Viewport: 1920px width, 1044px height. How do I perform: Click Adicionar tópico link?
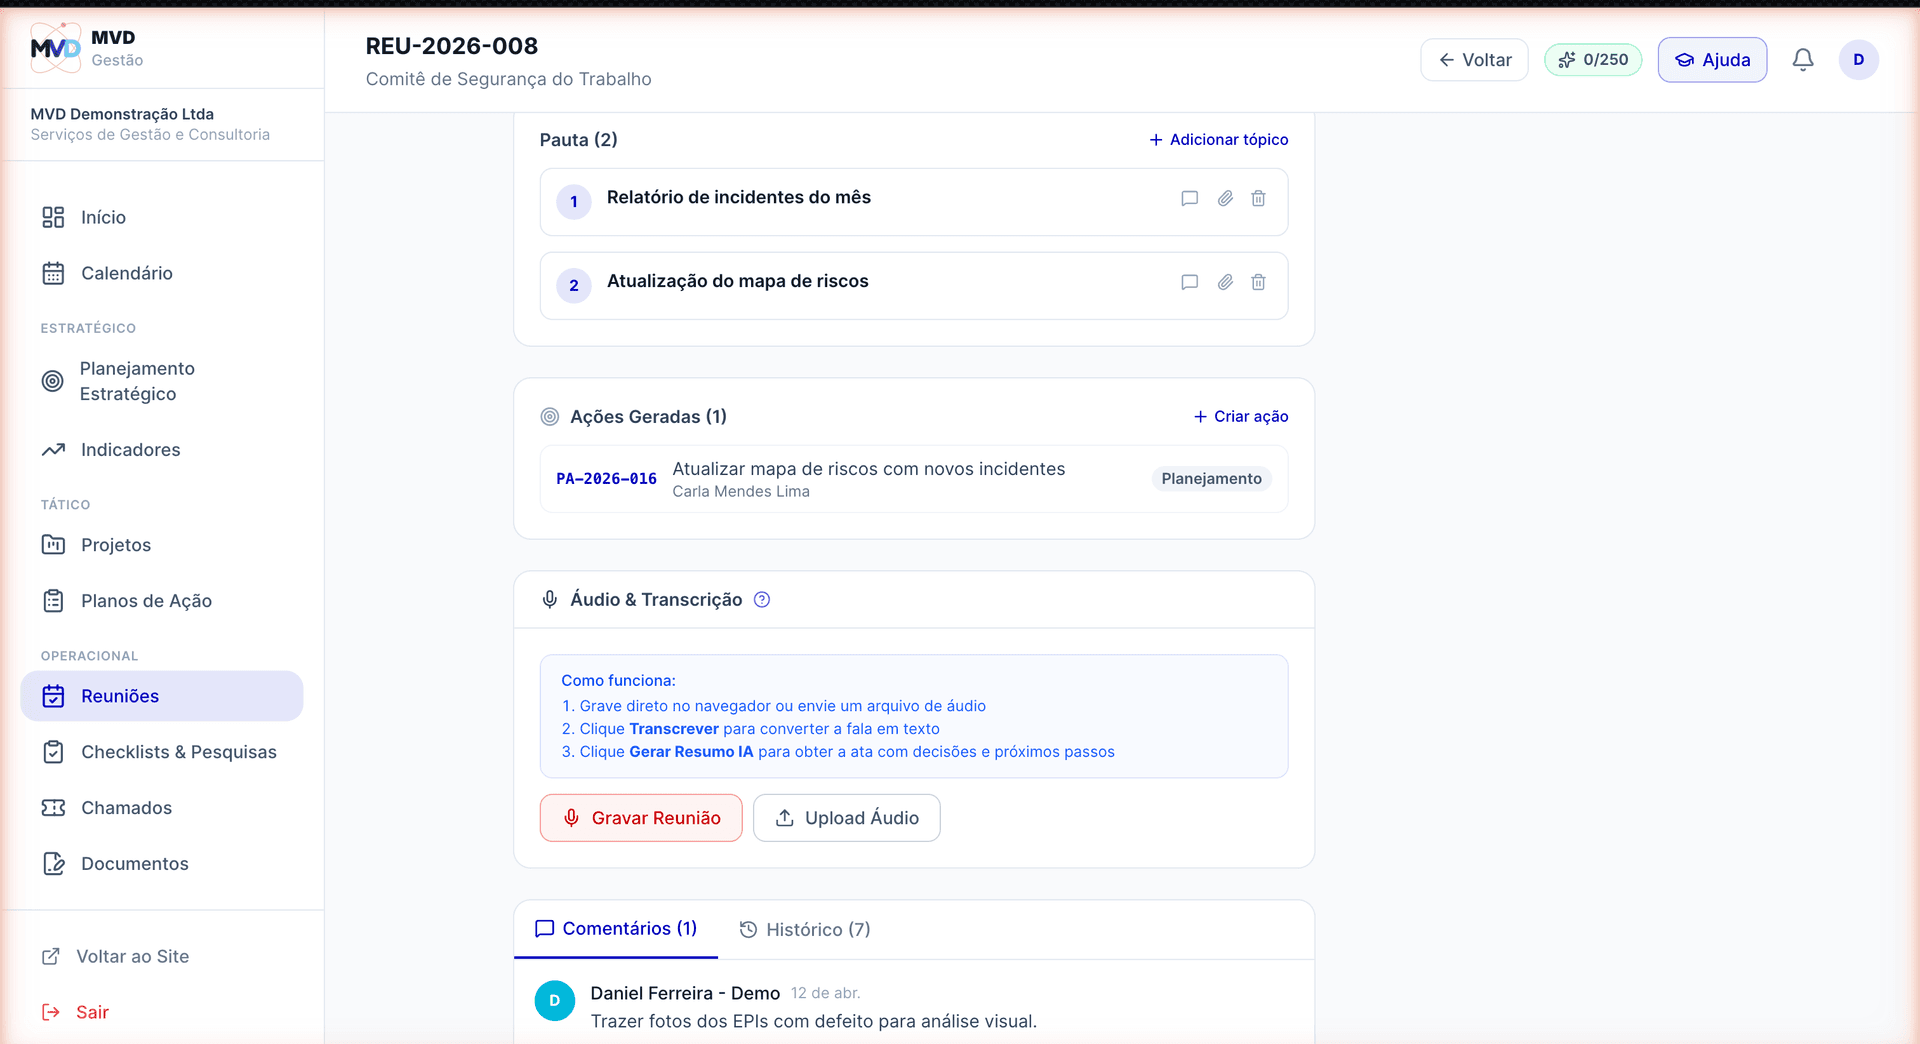tap(1218, 140)
